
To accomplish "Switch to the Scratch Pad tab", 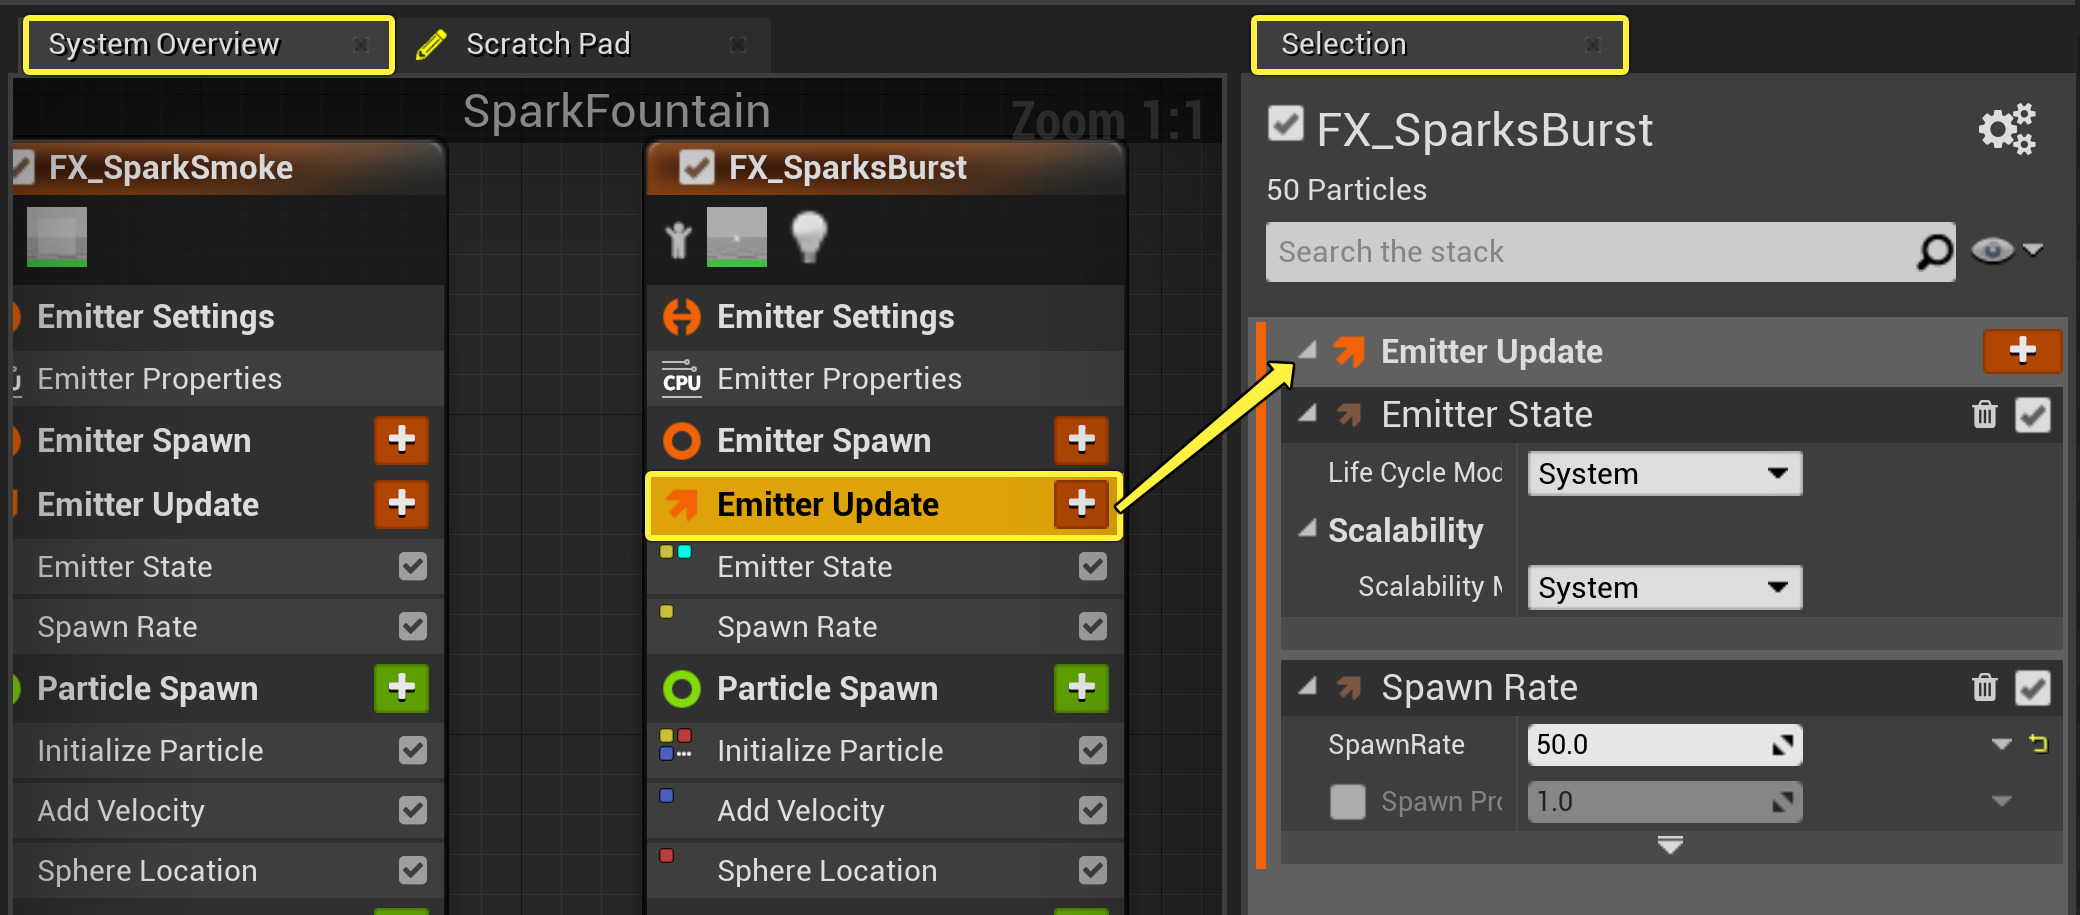I will pos(548,44).
